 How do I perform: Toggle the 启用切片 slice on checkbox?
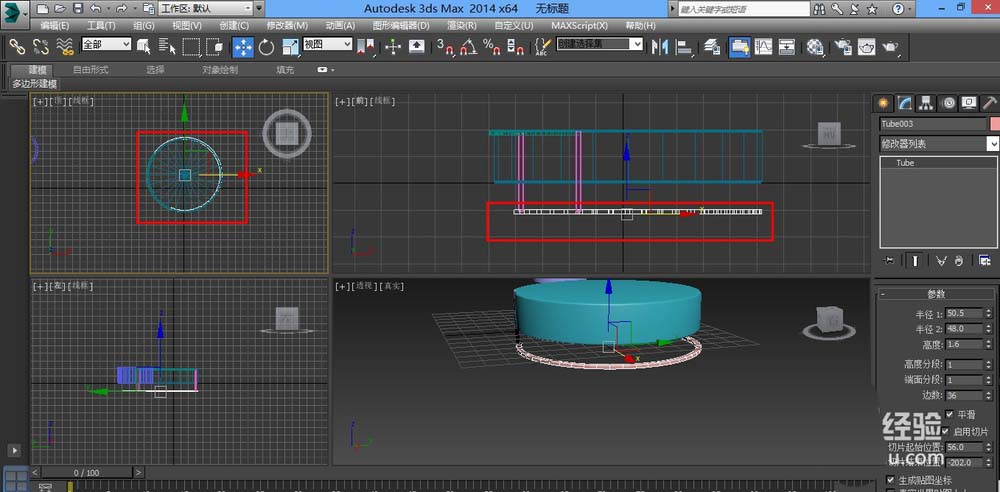tap(946, 431)
